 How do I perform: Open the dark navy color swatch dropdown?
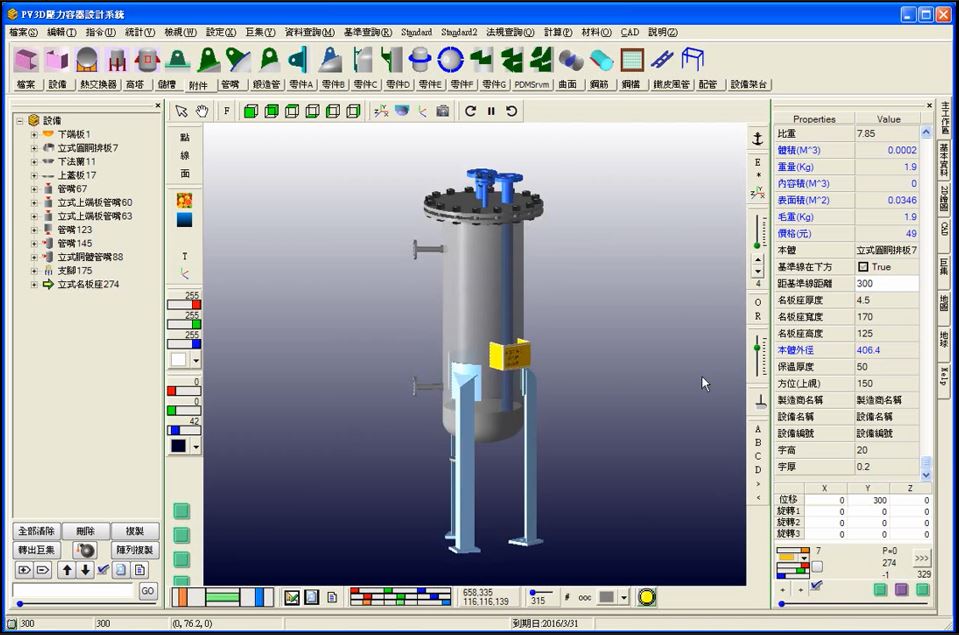click(196, 447)
